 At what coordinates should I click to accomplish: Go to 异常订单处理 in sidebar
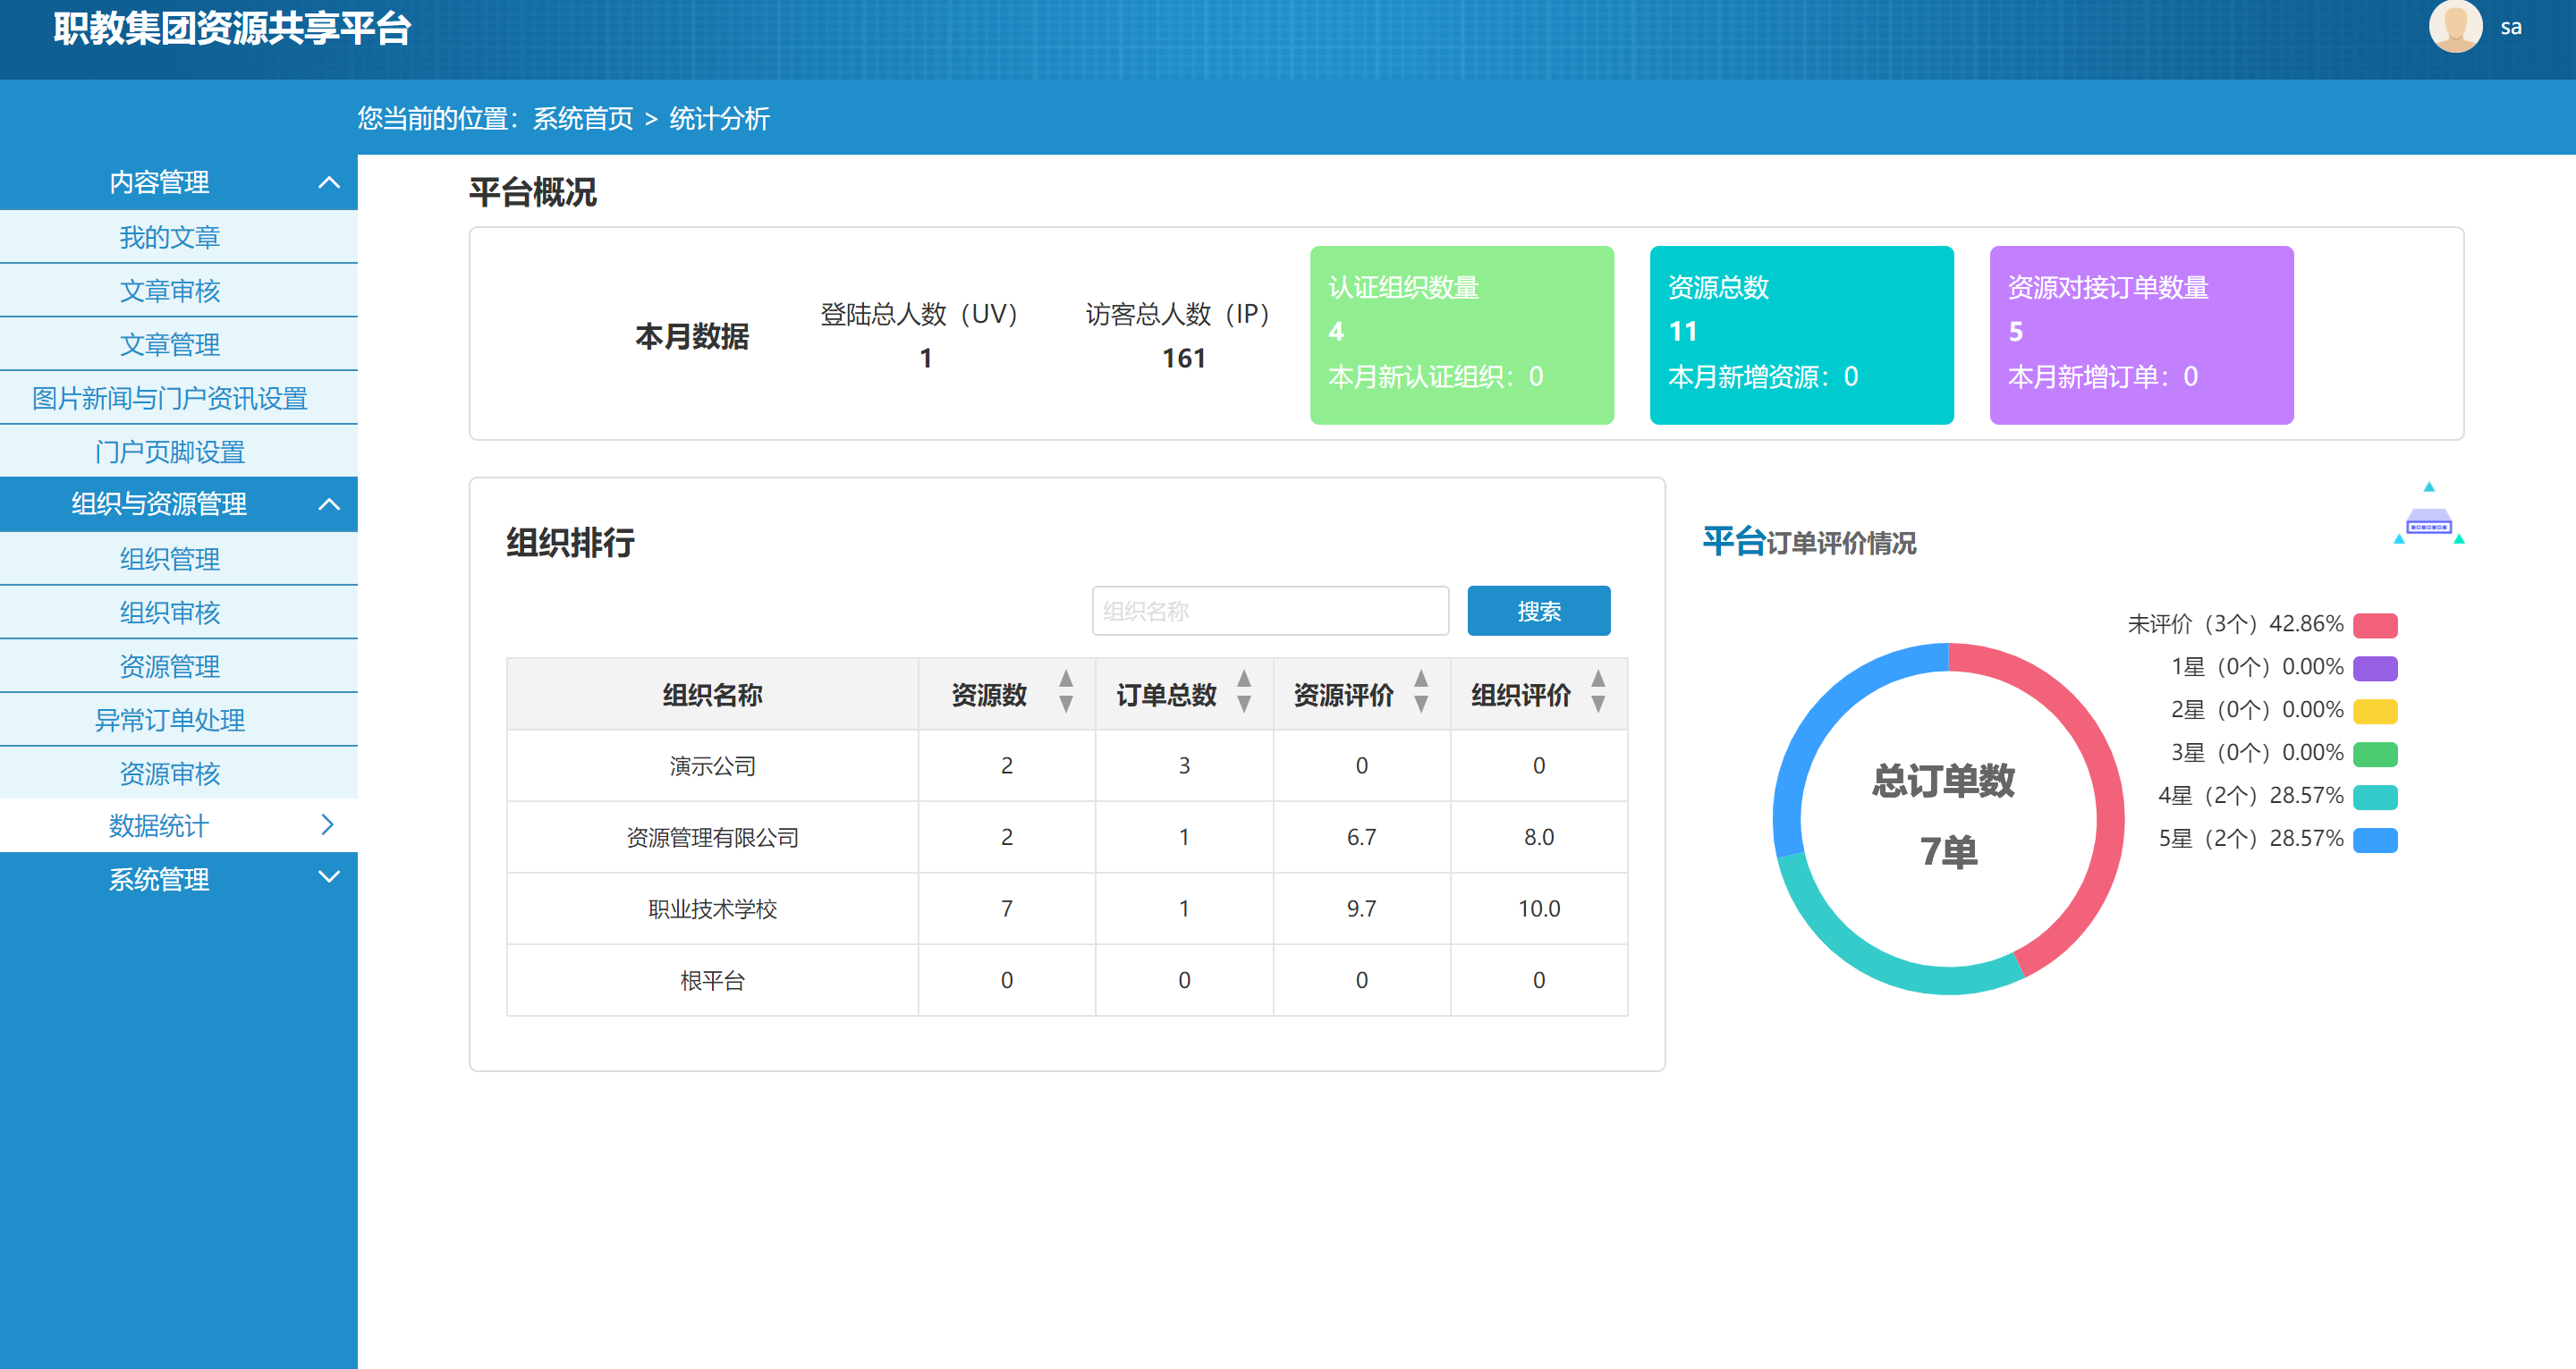pyautogui.click(x=169, y=720)
